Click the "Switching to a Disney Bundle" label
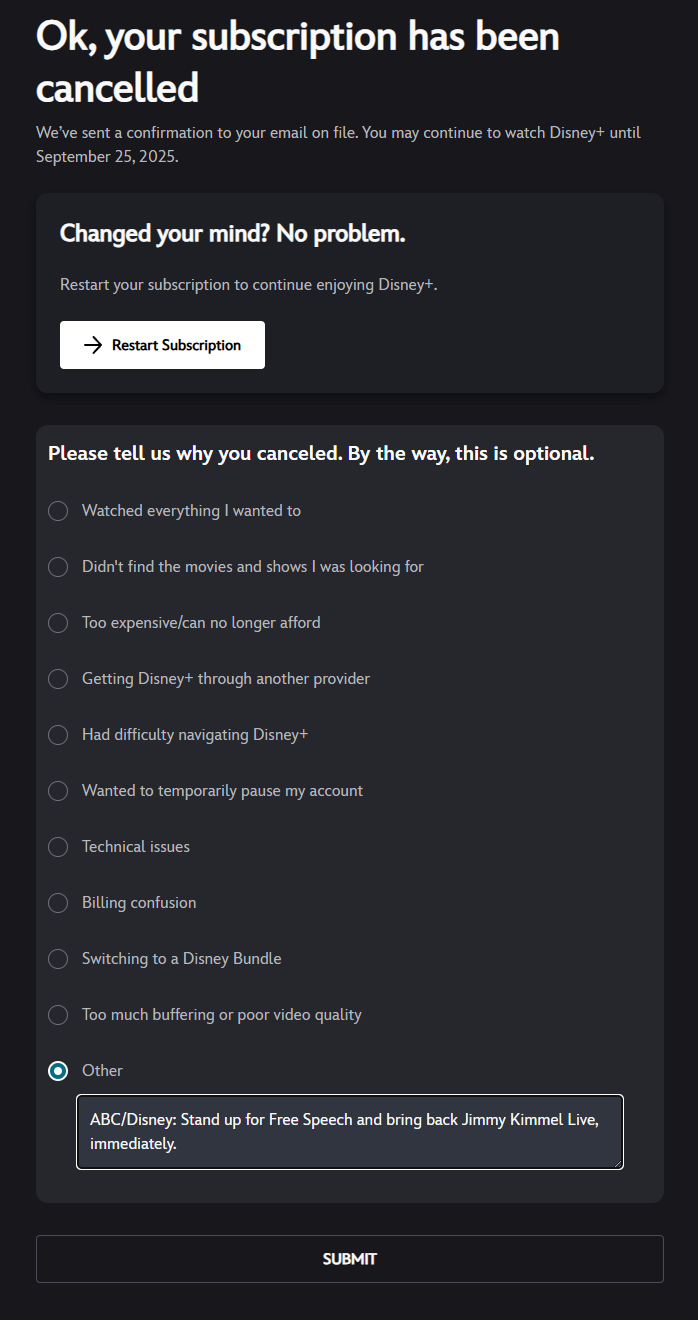The image size is (698, 1320). (x=182, y=959)
